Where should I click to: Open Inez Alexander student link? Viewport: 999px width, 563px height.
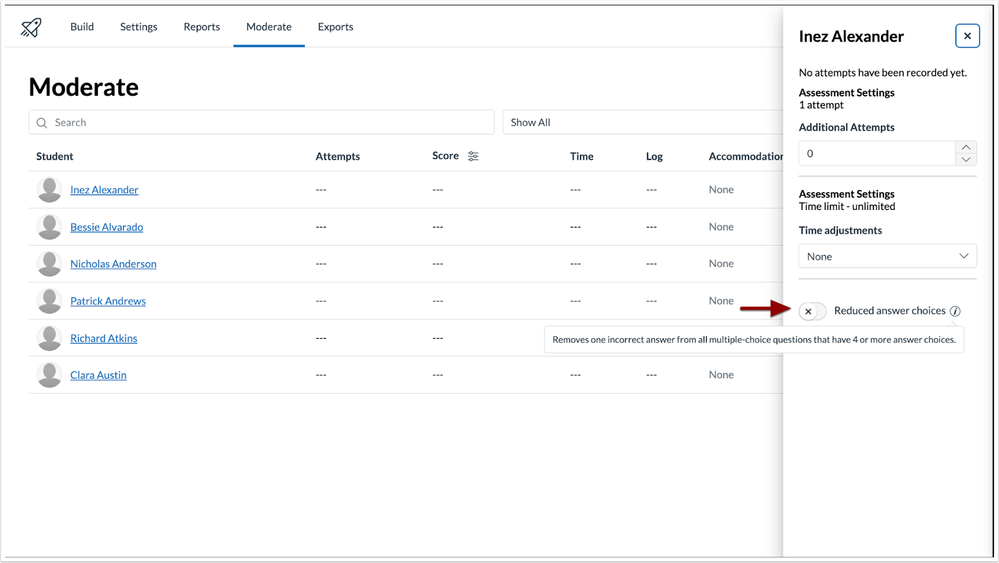coord(104,190)
